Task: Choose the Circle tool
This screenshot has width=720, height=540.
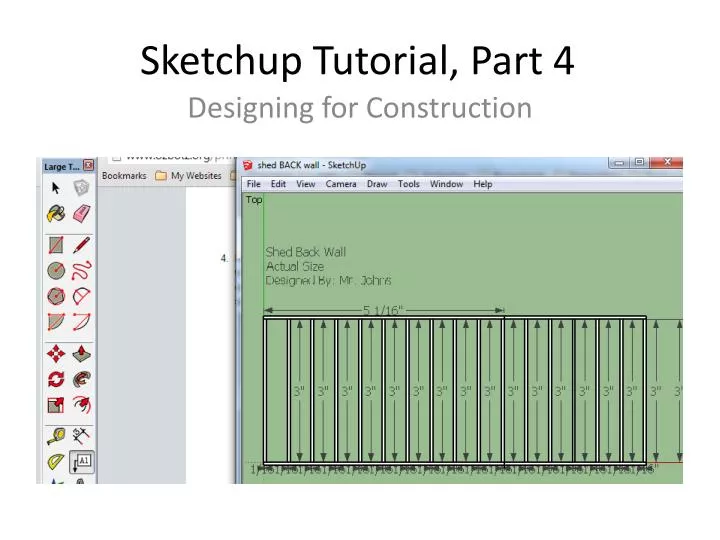Action: [x=56, y=271]
